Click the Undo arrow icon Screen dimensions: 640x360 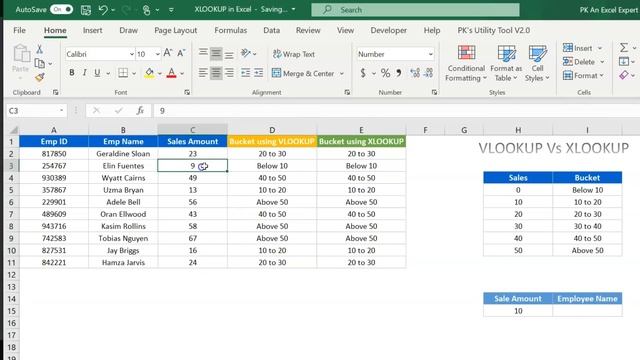pyautogui.click(x=103, y=10)
